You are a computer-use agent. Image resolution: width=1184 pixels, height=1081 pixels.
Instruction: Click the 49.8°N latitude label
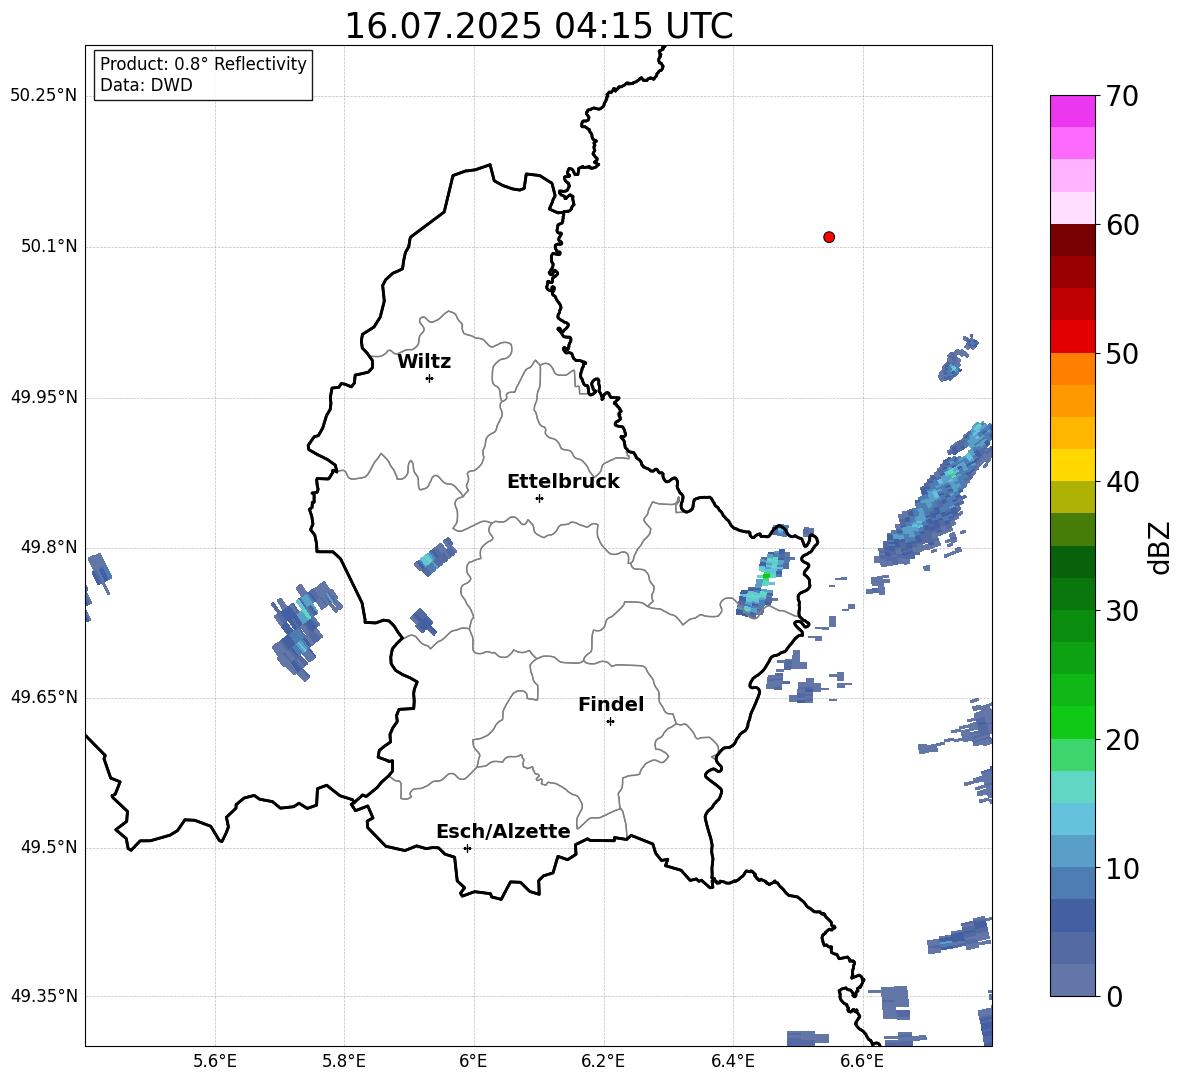[49, 547]
